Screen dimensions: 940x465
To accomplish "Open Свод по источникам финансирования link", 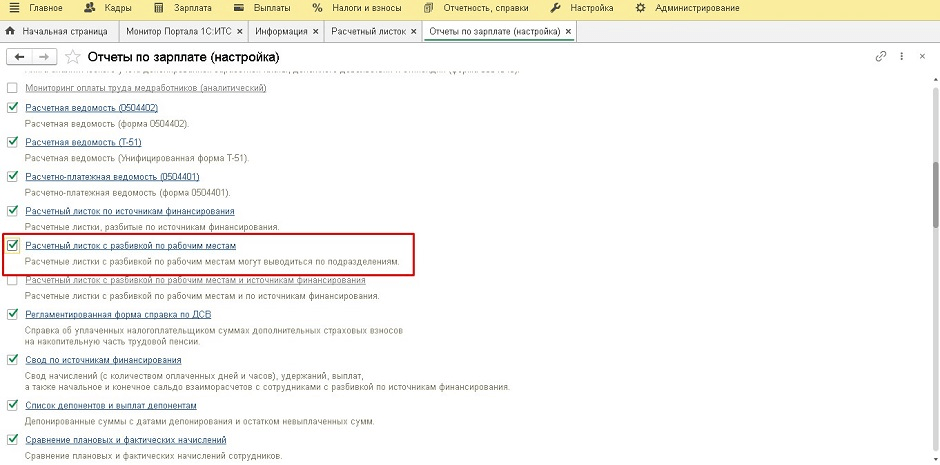I will (103, 360).
